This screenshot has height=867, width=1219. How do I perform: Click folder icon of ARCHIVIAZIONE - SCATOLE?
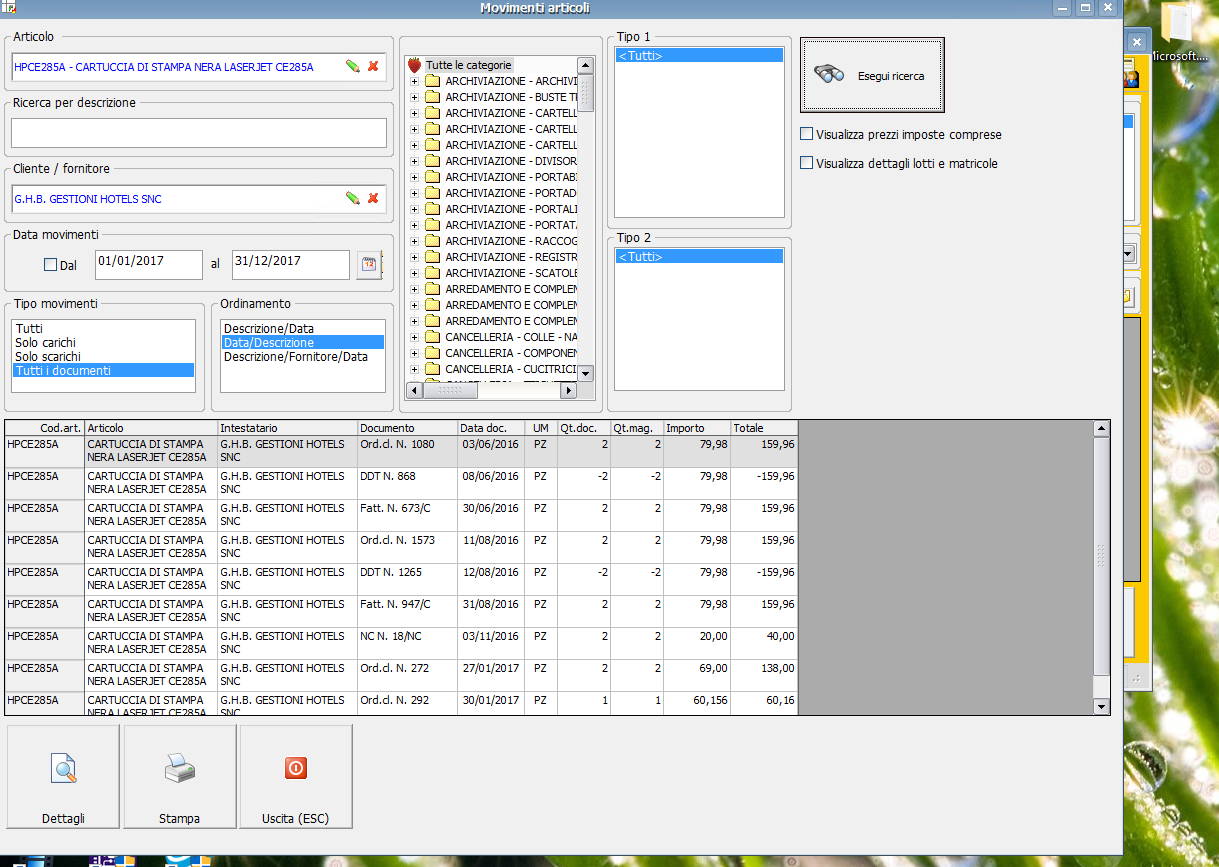coord(432,273)
